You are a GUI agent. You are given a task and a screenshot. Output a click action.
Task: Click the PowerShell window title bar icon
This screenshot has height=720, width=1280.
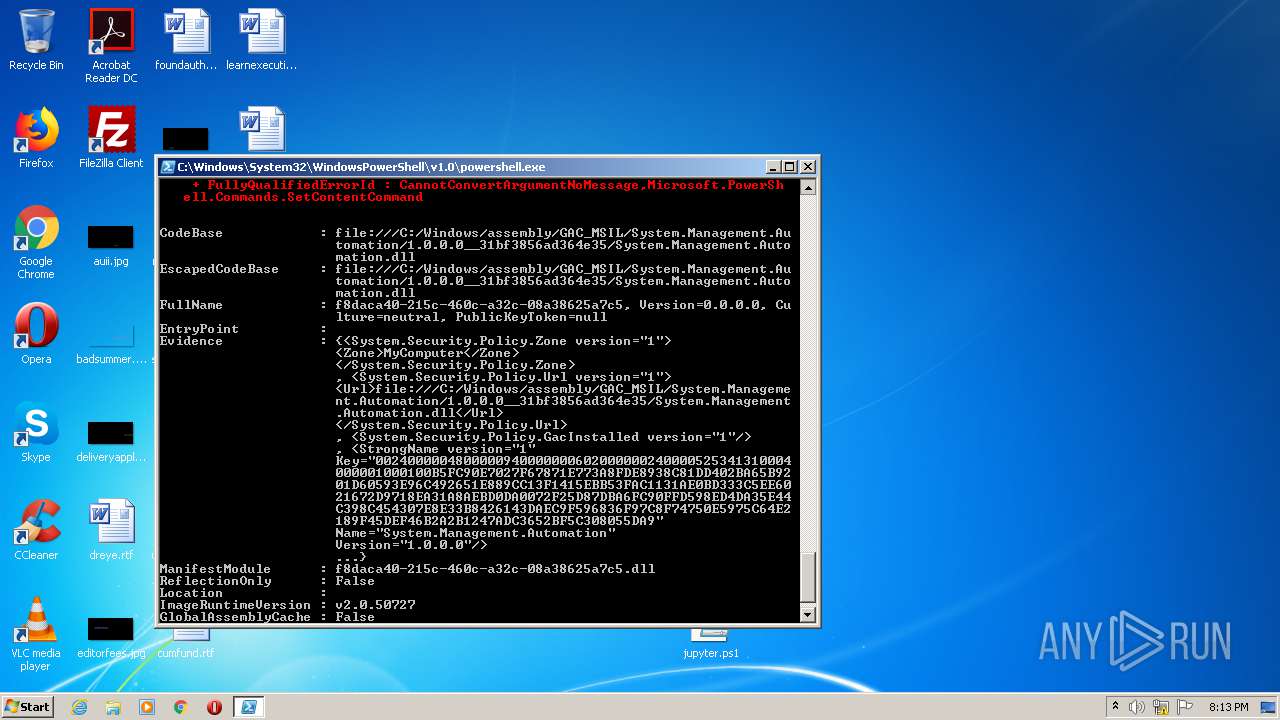(168, 167)
